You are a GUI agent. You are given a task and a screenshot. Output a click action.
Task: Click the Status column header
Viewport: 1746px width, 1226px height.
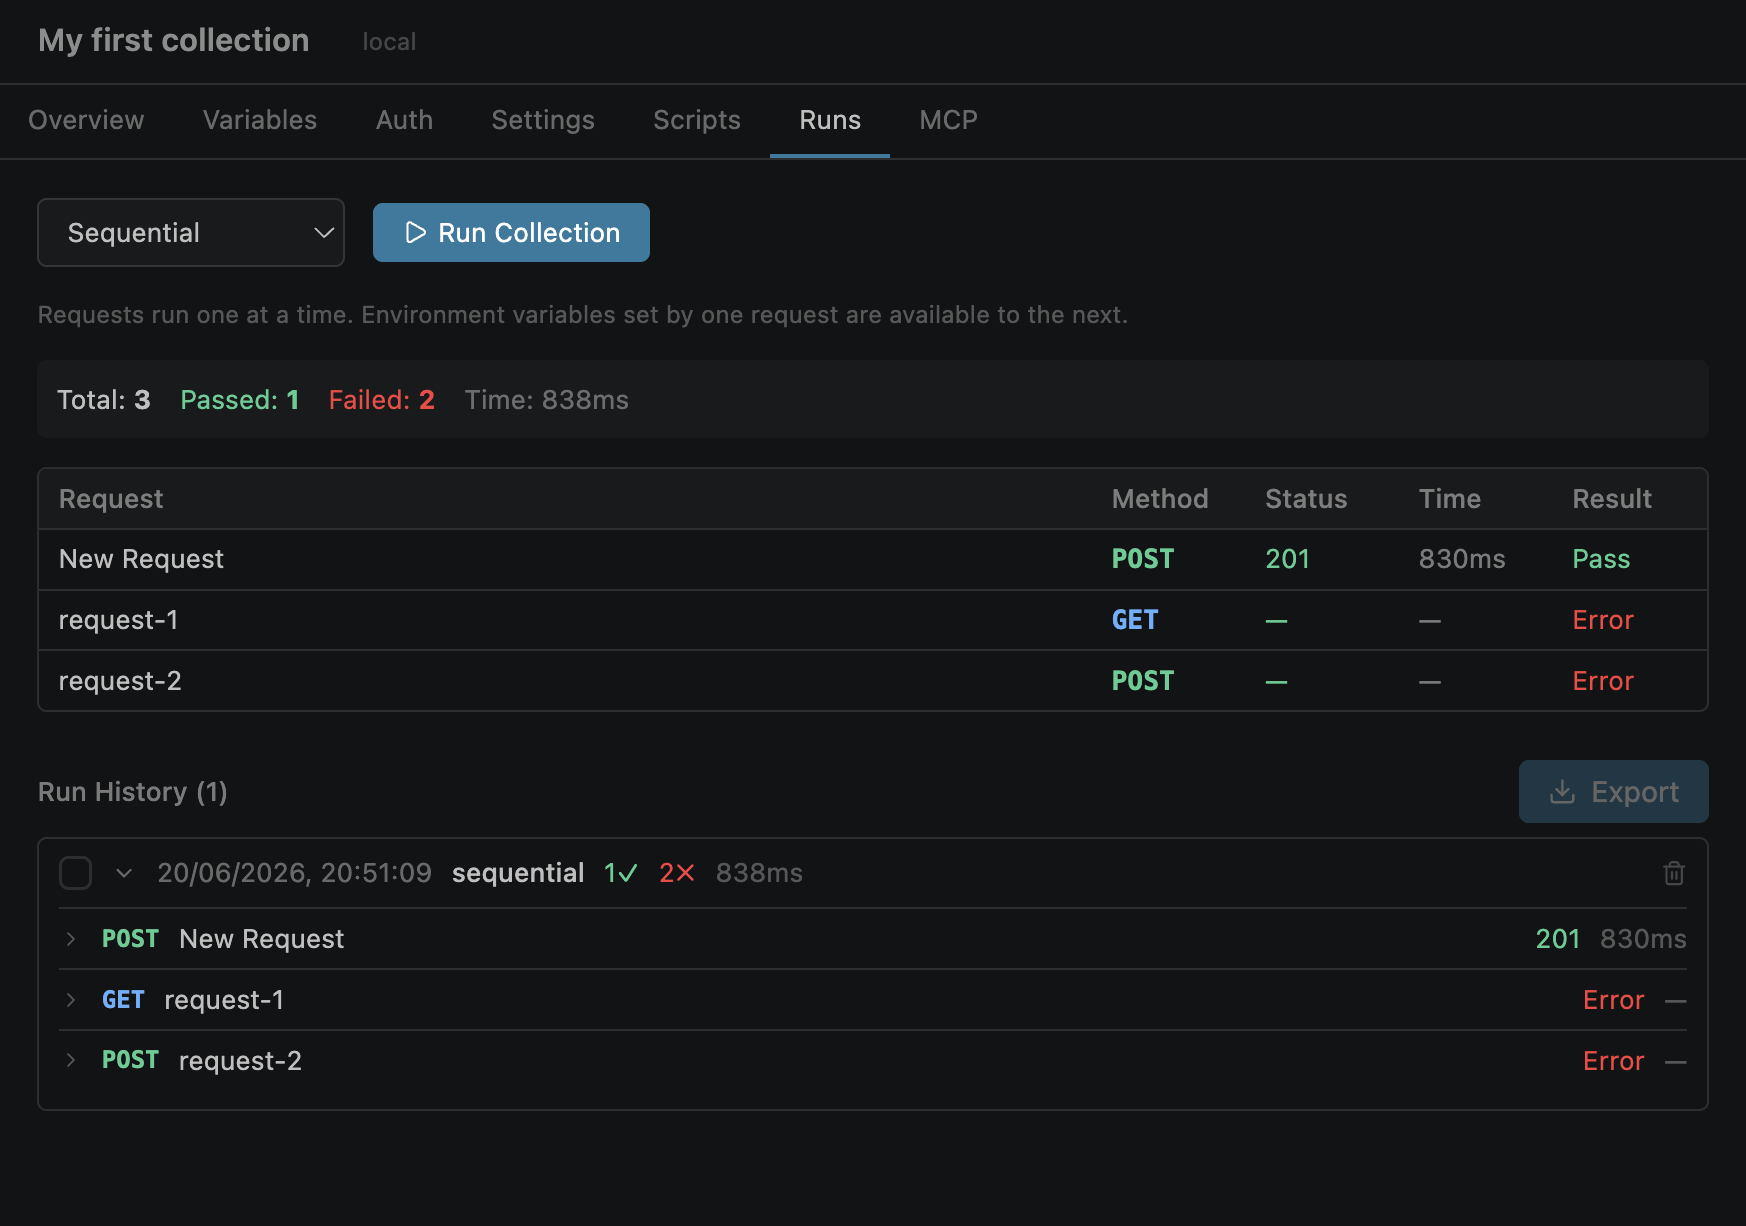coord(1306,499)
